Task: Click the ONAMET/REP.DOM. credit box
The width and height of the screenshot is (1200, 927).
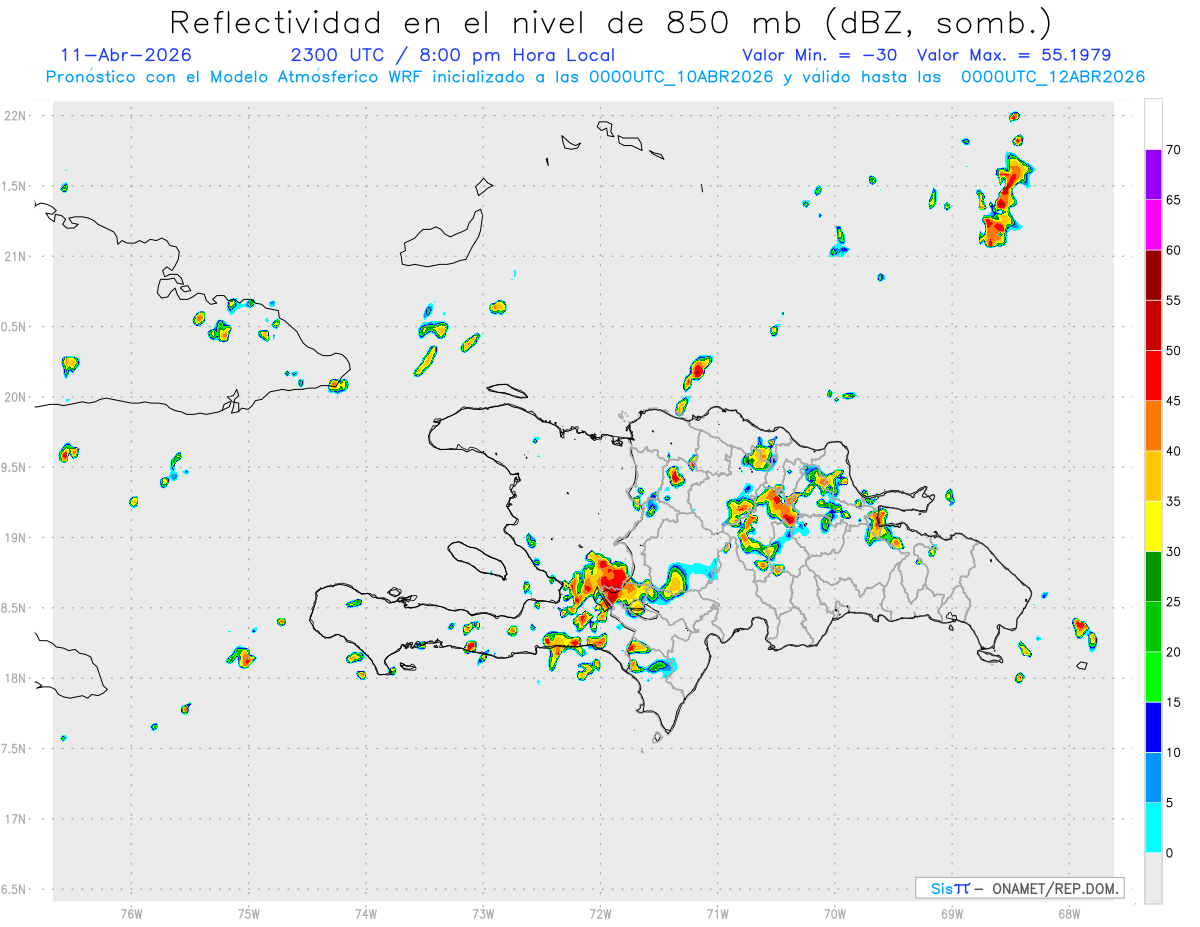Action: 1019,888
